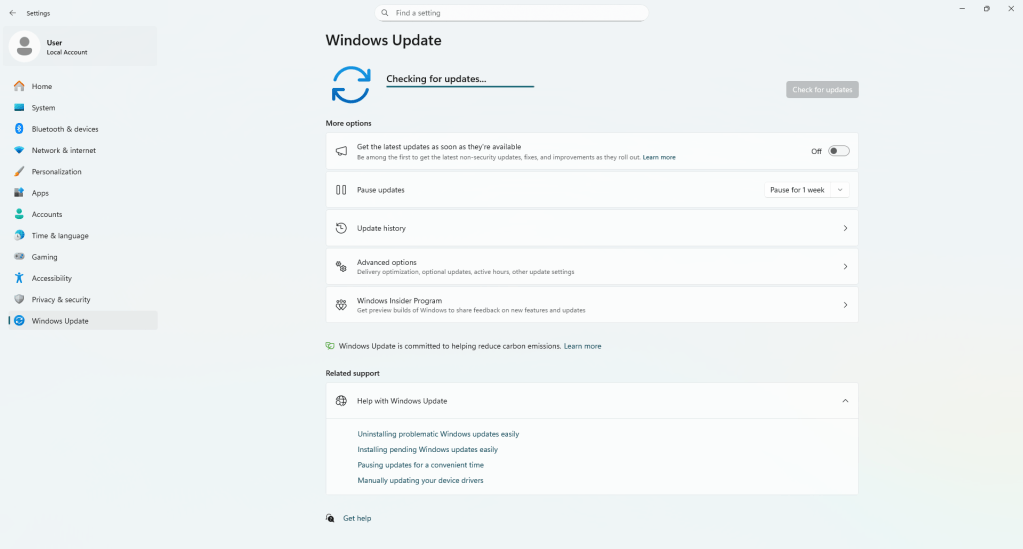Click the globe icon for Help with Windows Update
Viewport: 1023px width, 549px height.
341,401
